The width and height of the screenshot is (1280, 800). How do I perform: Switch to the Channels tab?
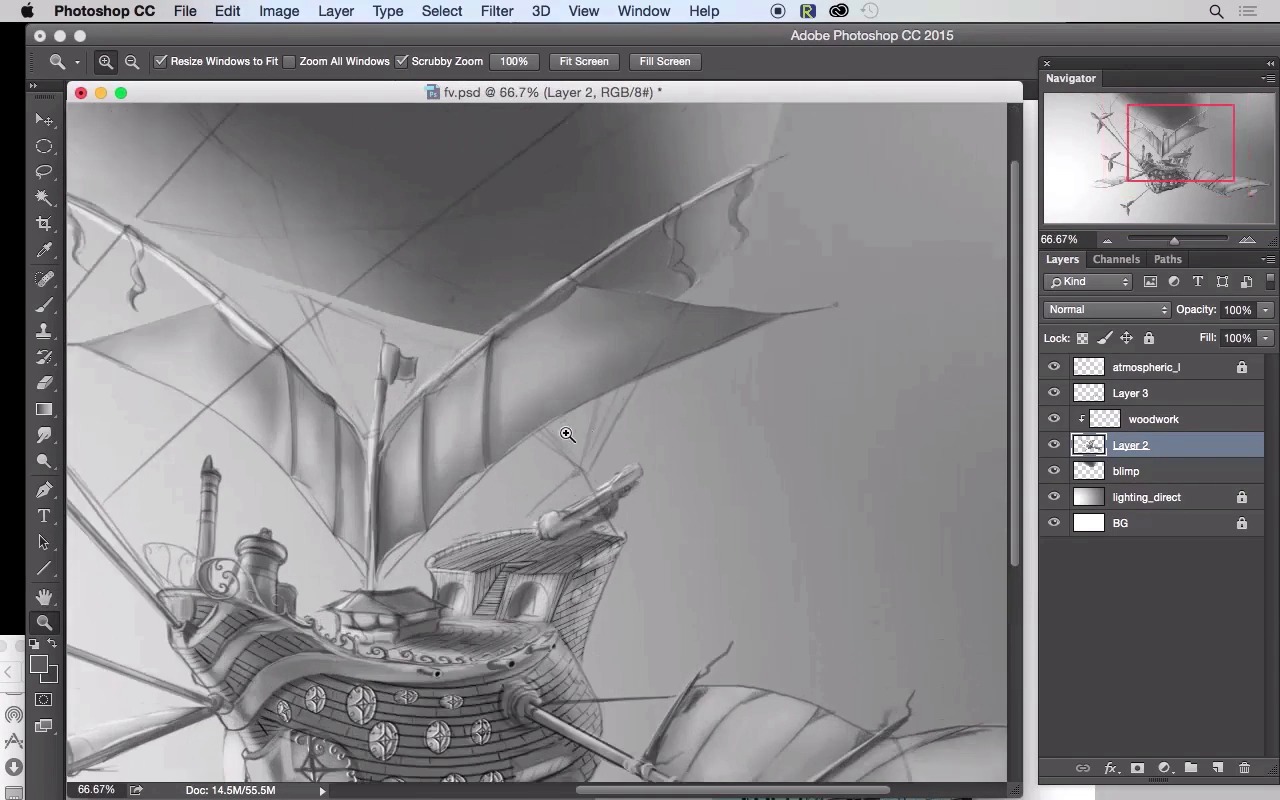point(1116,259)
